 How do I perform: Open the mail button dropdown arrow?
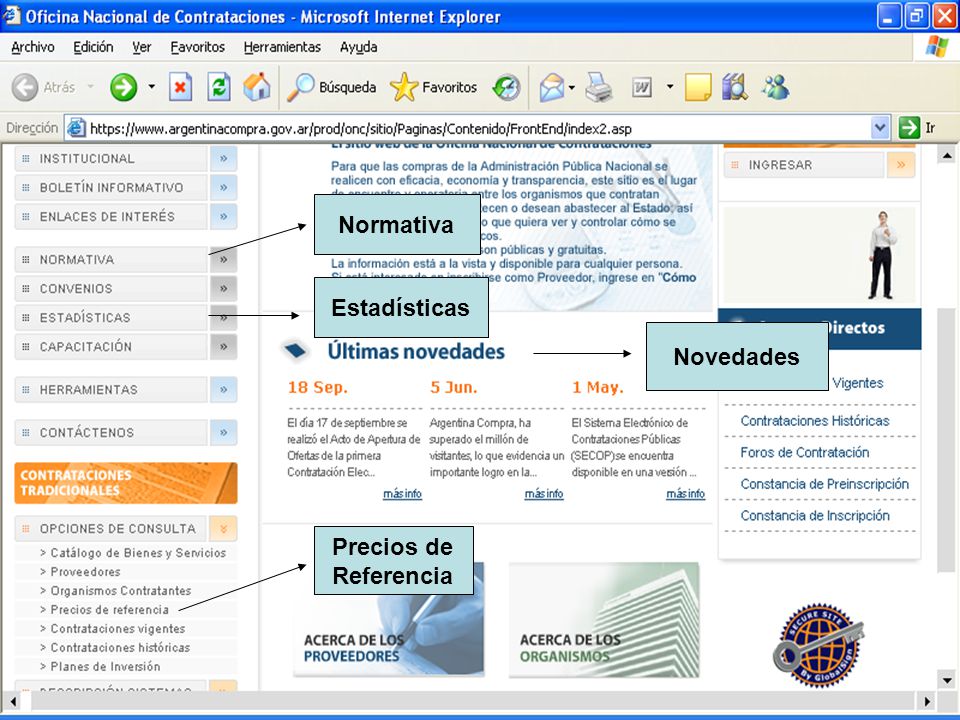click(x=572, y=88)
